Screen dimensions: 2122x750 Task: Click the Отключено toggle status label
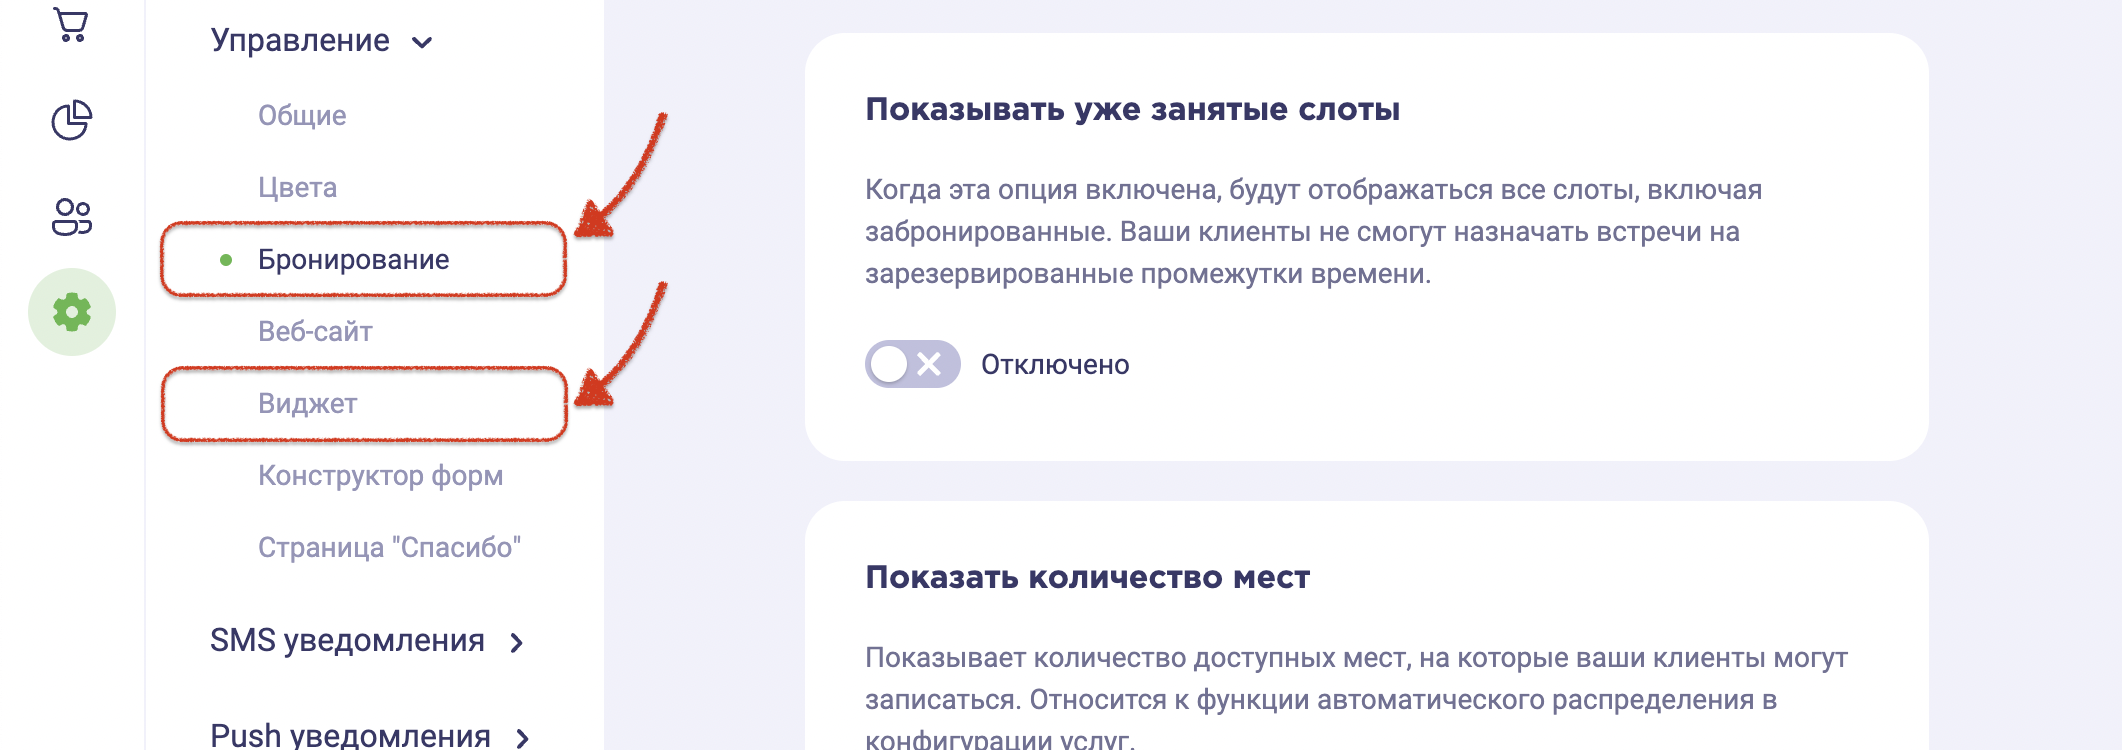pos(1055,364)
